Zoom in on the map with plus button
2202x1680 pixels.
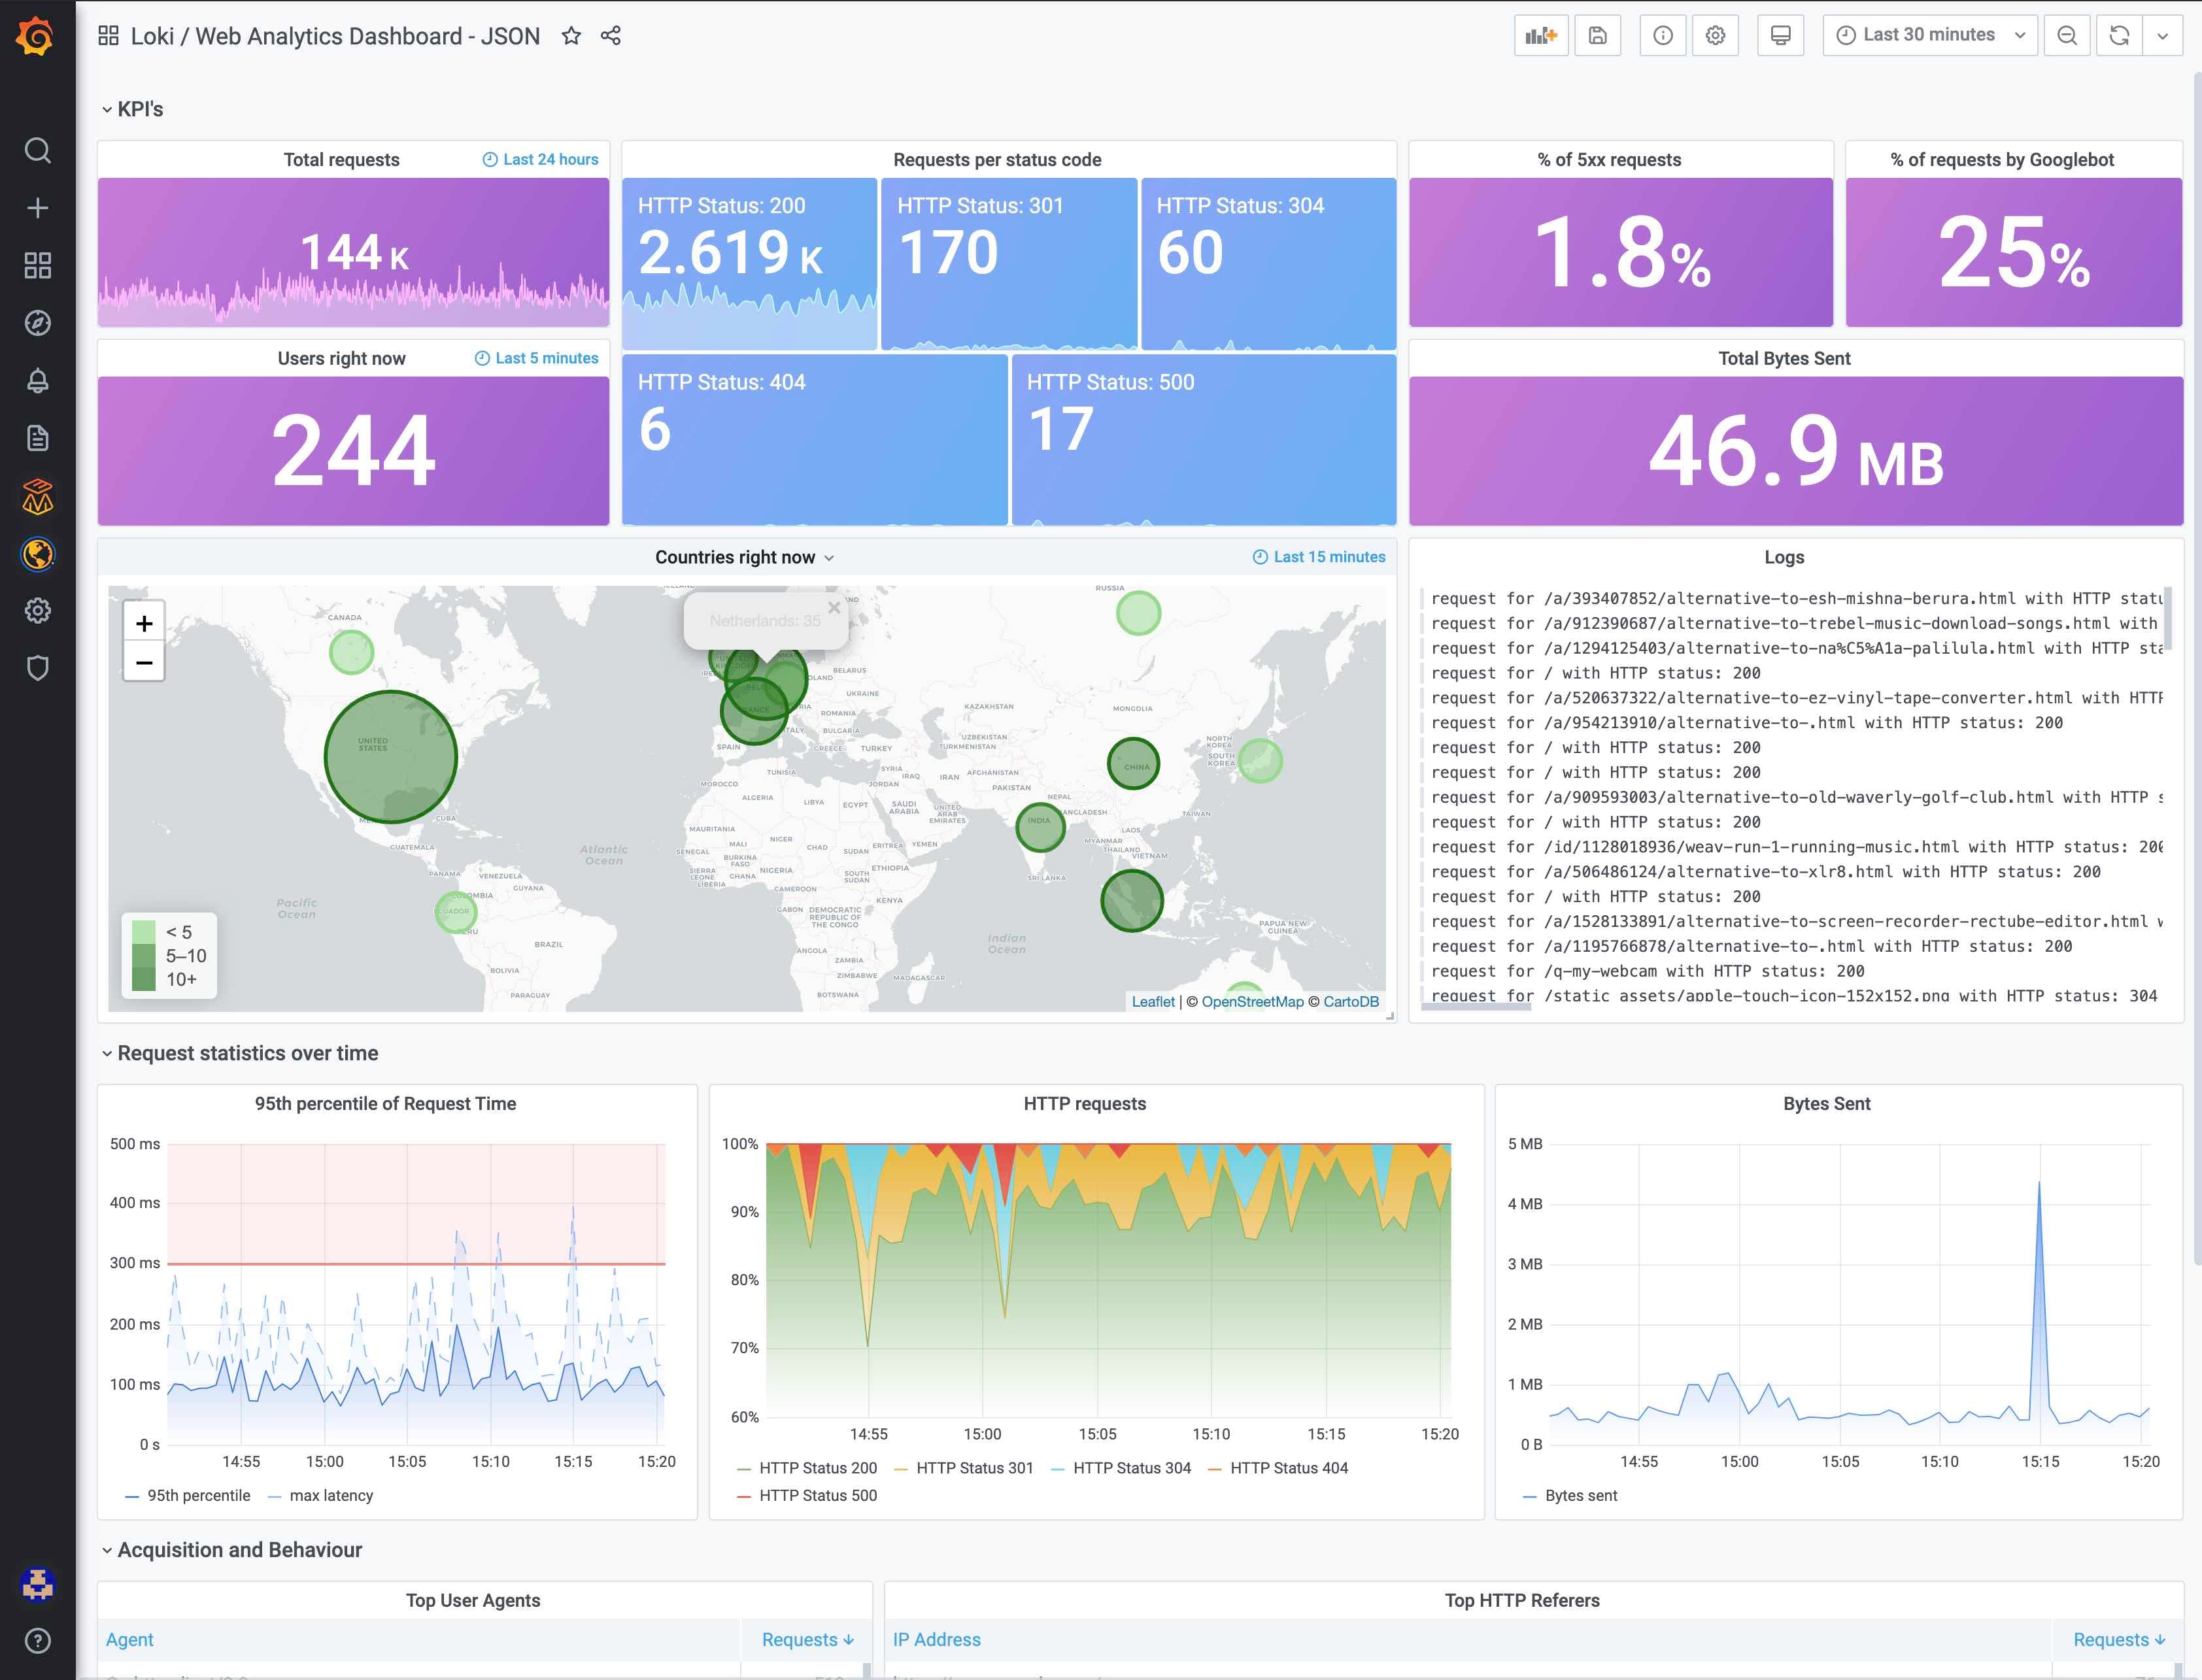point(144,624)
